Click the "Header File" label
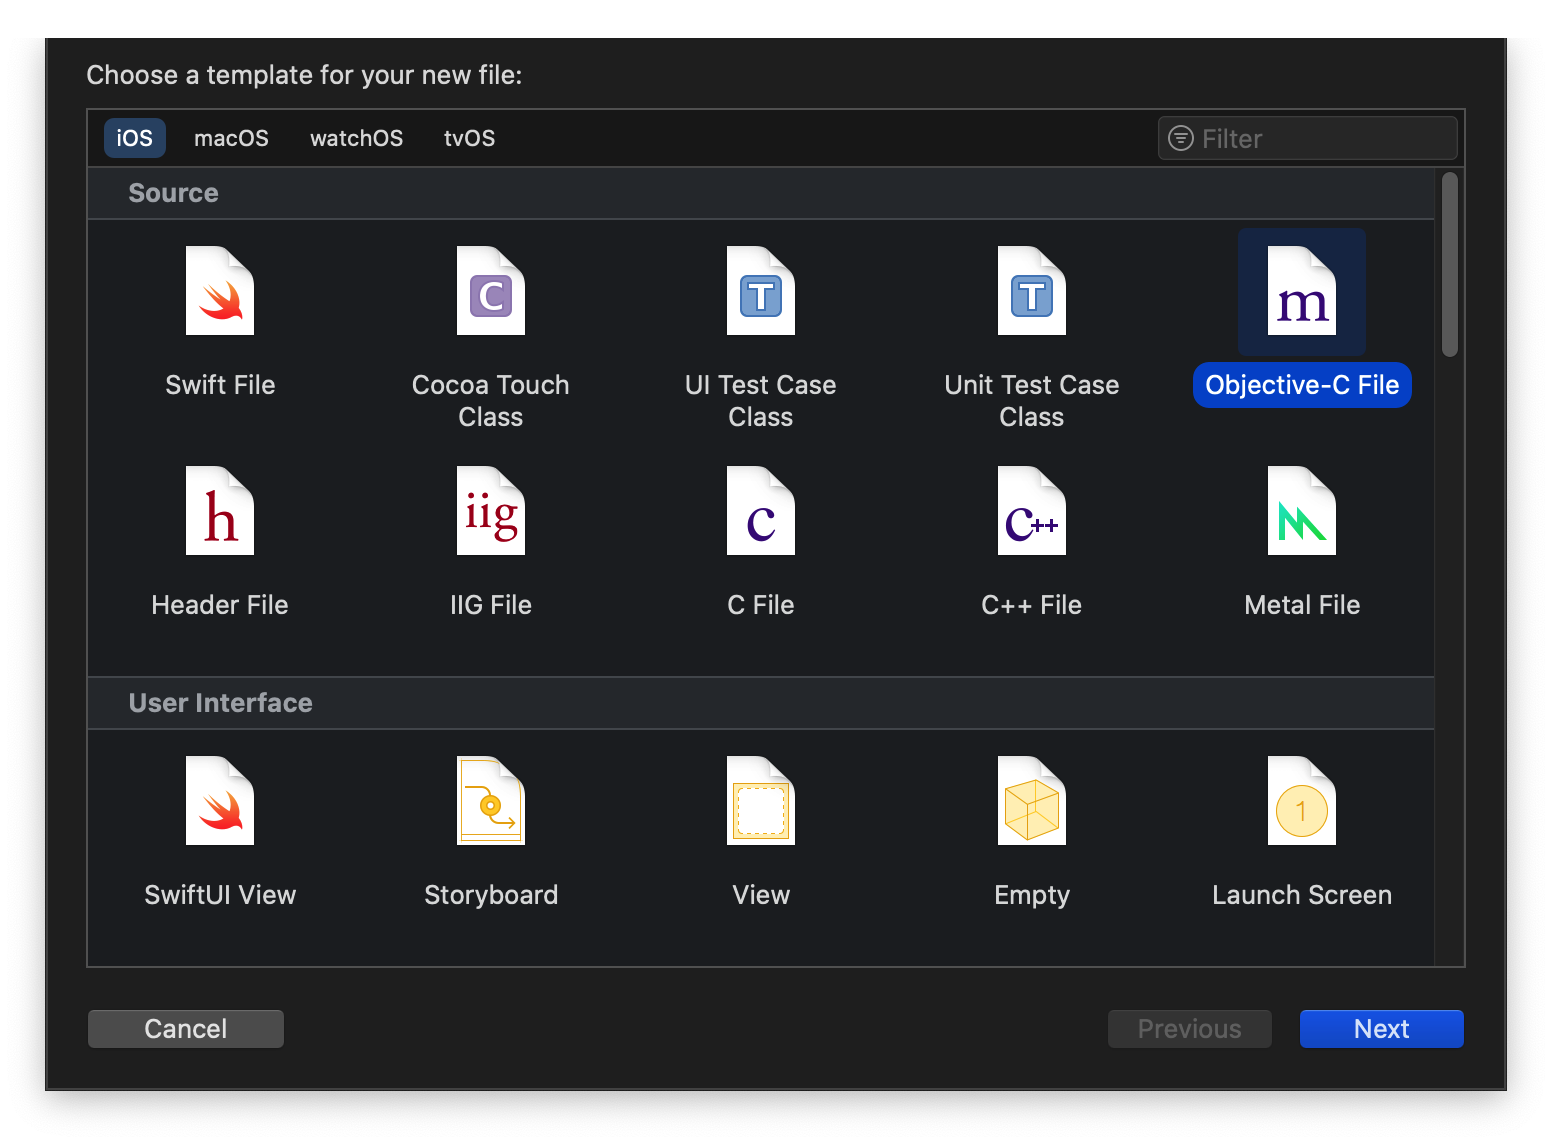 tap(220, 605)
